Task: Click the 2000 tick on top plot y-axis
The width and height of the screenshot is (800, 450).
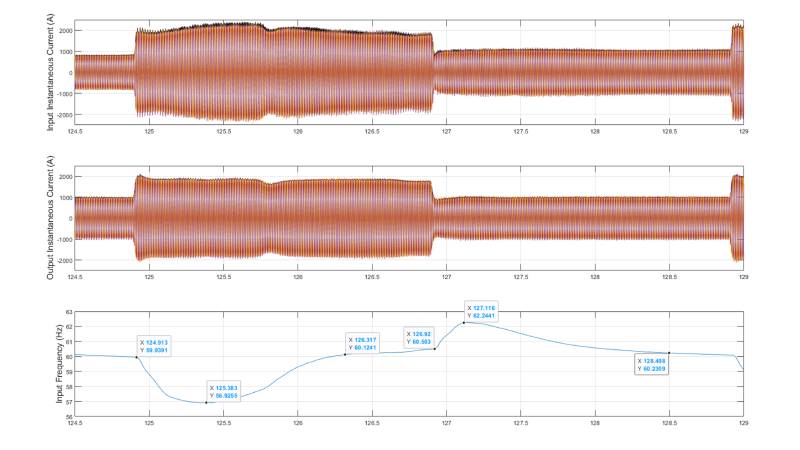Action: (x=62, y=31)
